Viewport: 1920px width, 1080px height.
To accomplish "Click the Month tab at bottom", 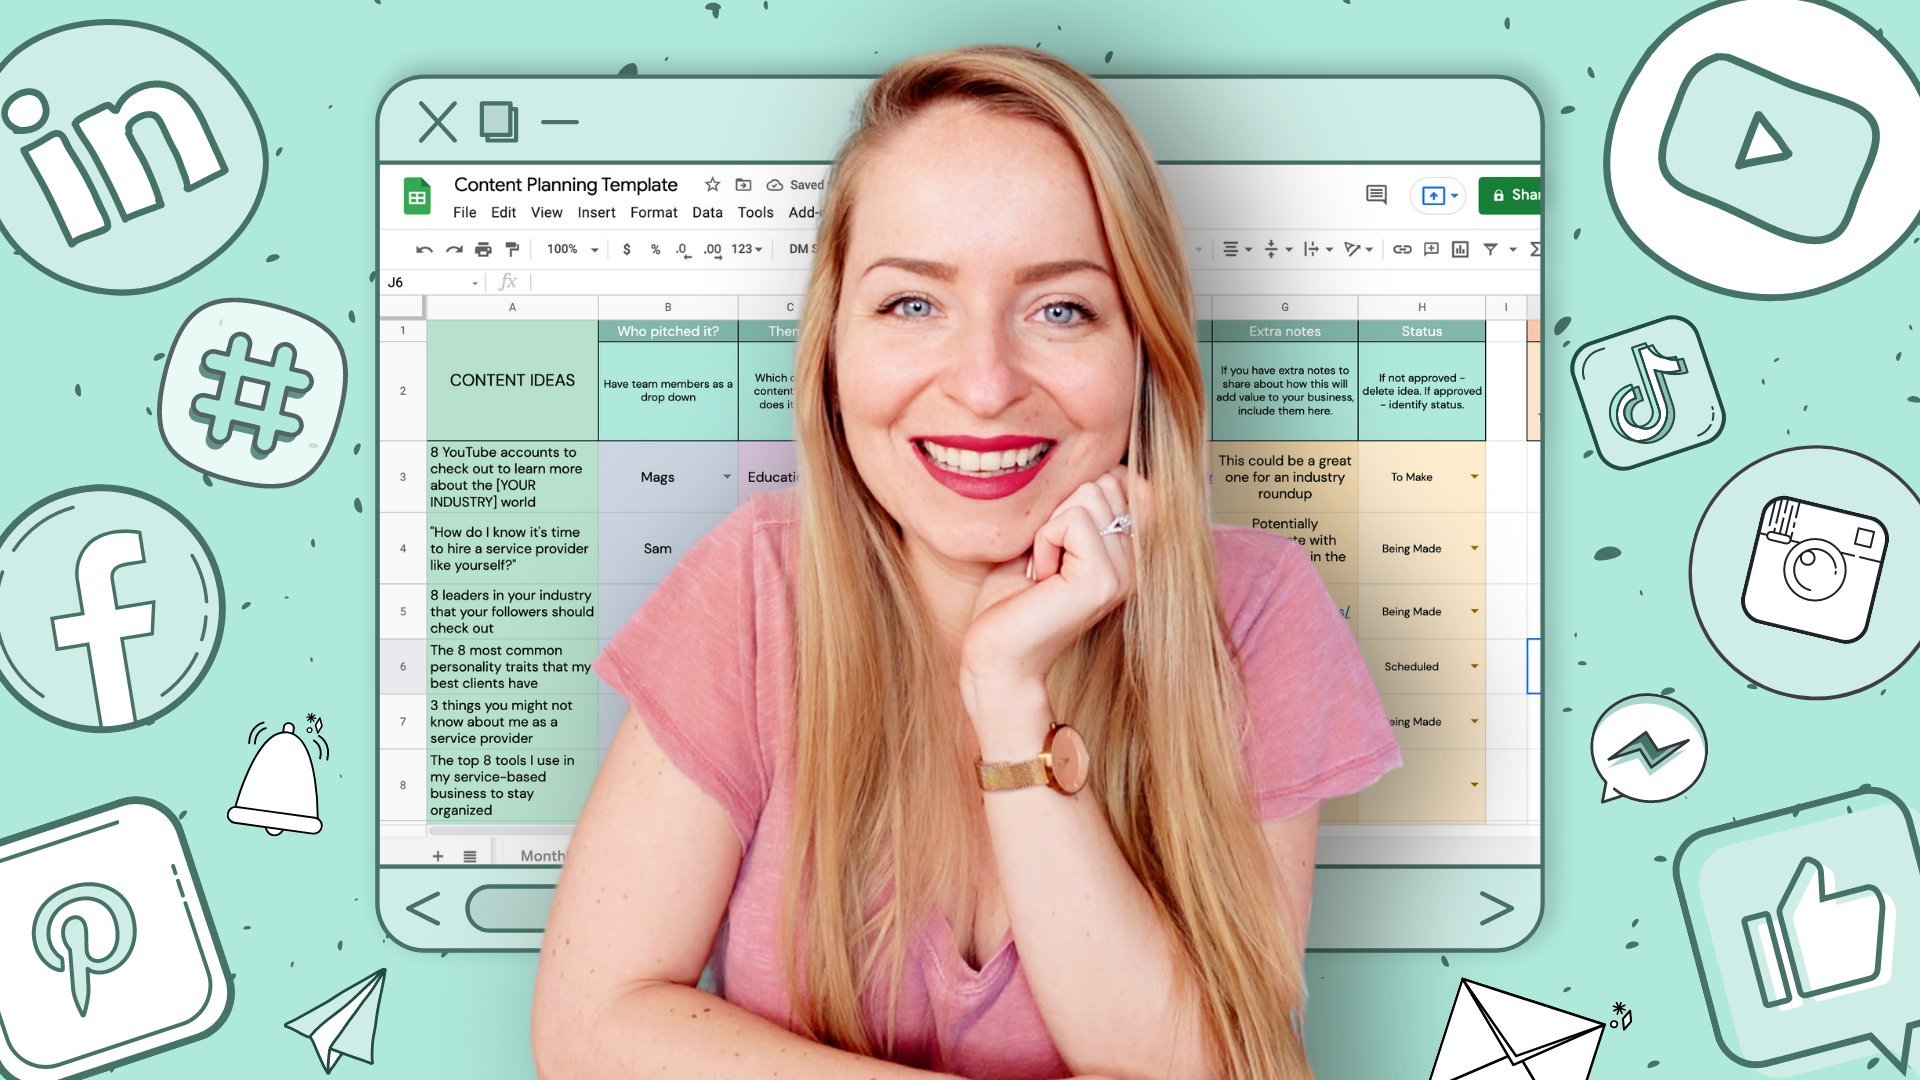I will coord(547,855).
